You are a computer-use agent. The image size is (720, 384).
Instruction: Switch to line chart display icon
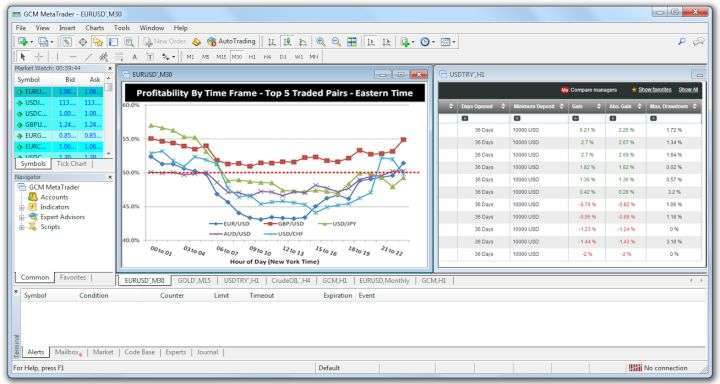303,42
